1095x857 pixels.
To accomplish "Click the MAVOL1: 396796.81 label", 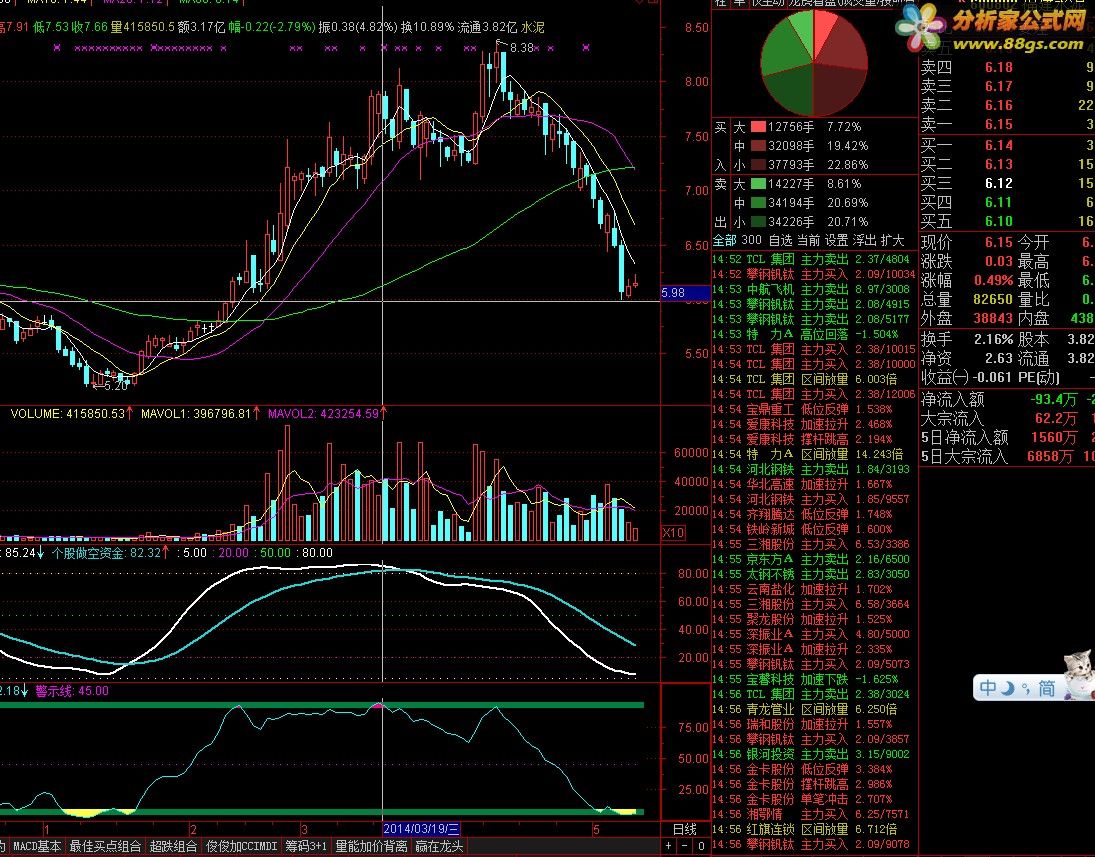I will pyautogui.click(x=196, y=413).
